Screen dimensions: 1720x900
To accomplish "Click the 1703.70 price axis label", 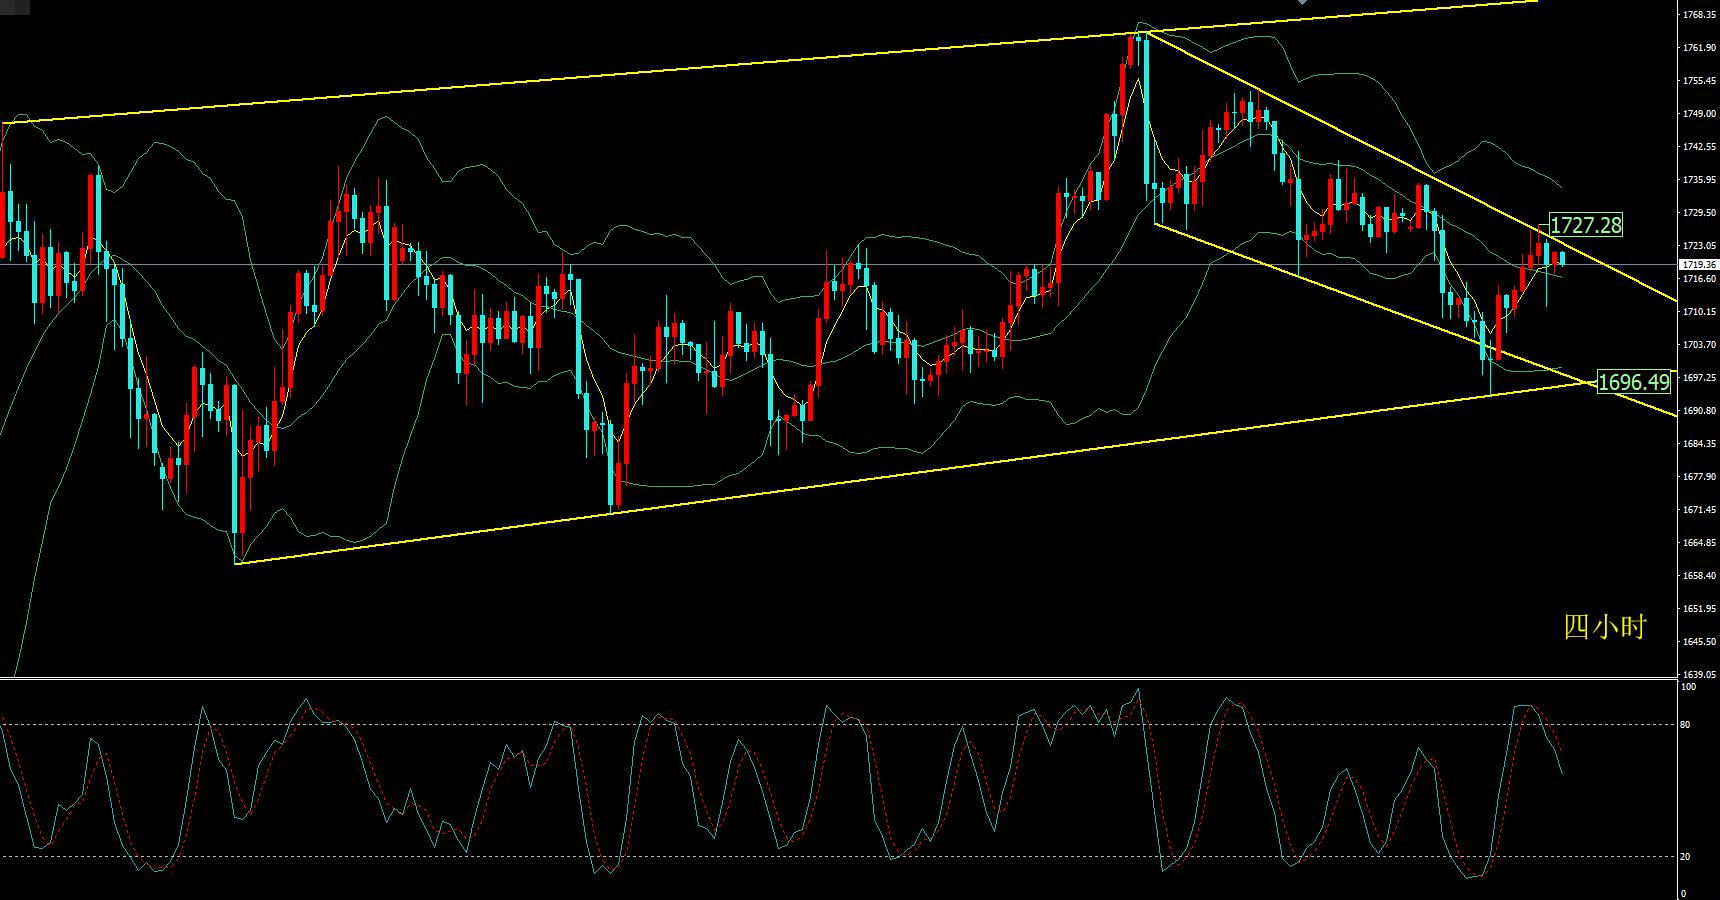I will pyautogui.click(x=1698, y=345).
